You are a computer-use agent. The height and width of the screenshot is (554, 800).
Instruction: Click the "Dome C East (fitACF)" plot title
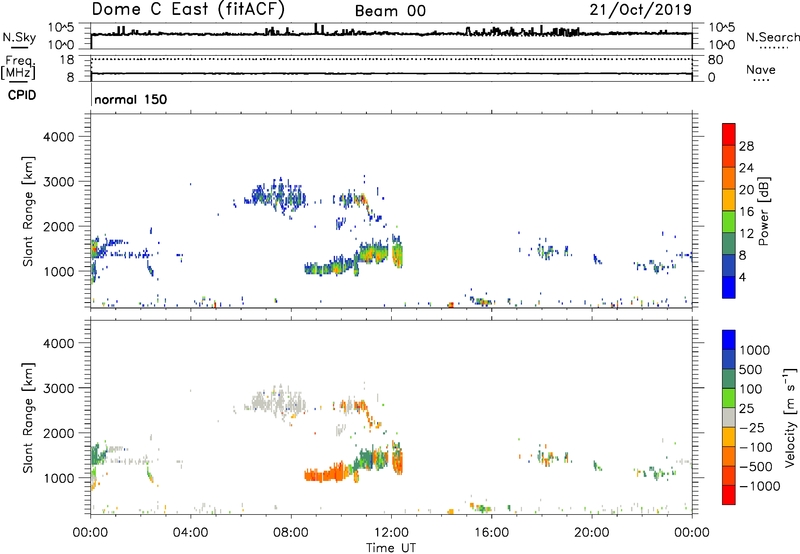tap(188, 9)
